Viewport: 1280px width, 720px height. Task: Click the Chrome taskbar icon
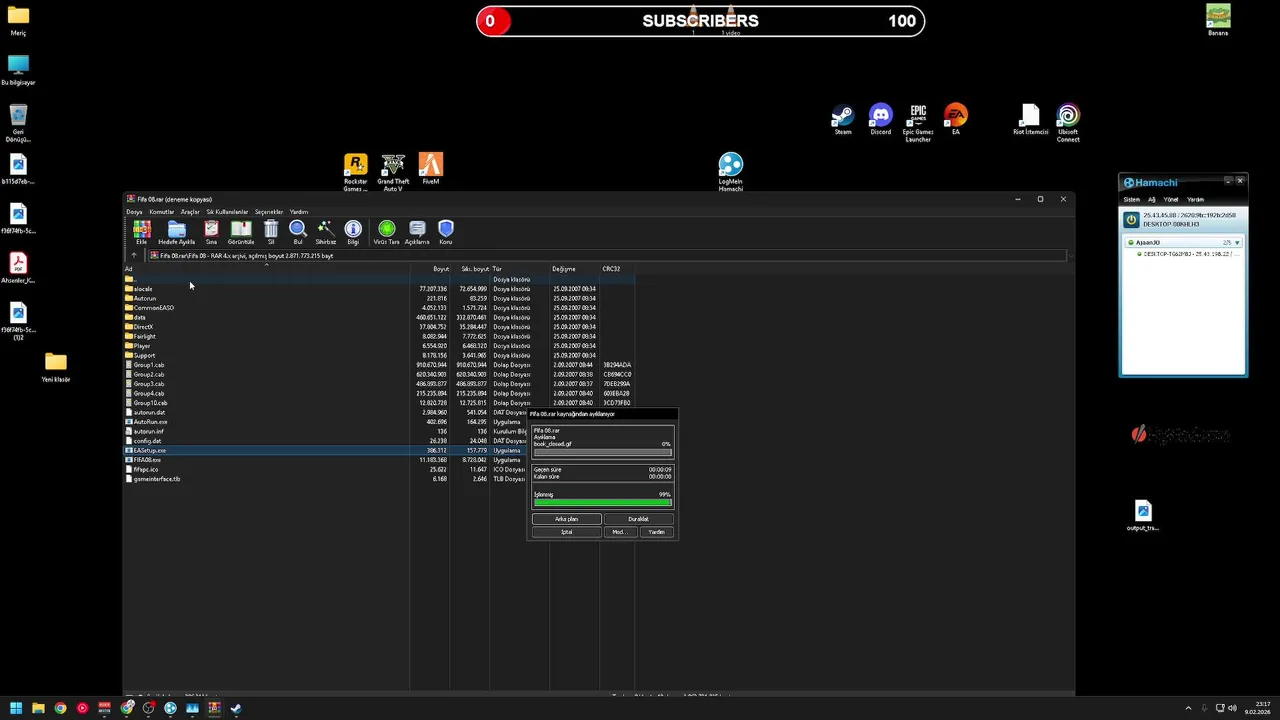pyautogui.click(x=60, y=708)
